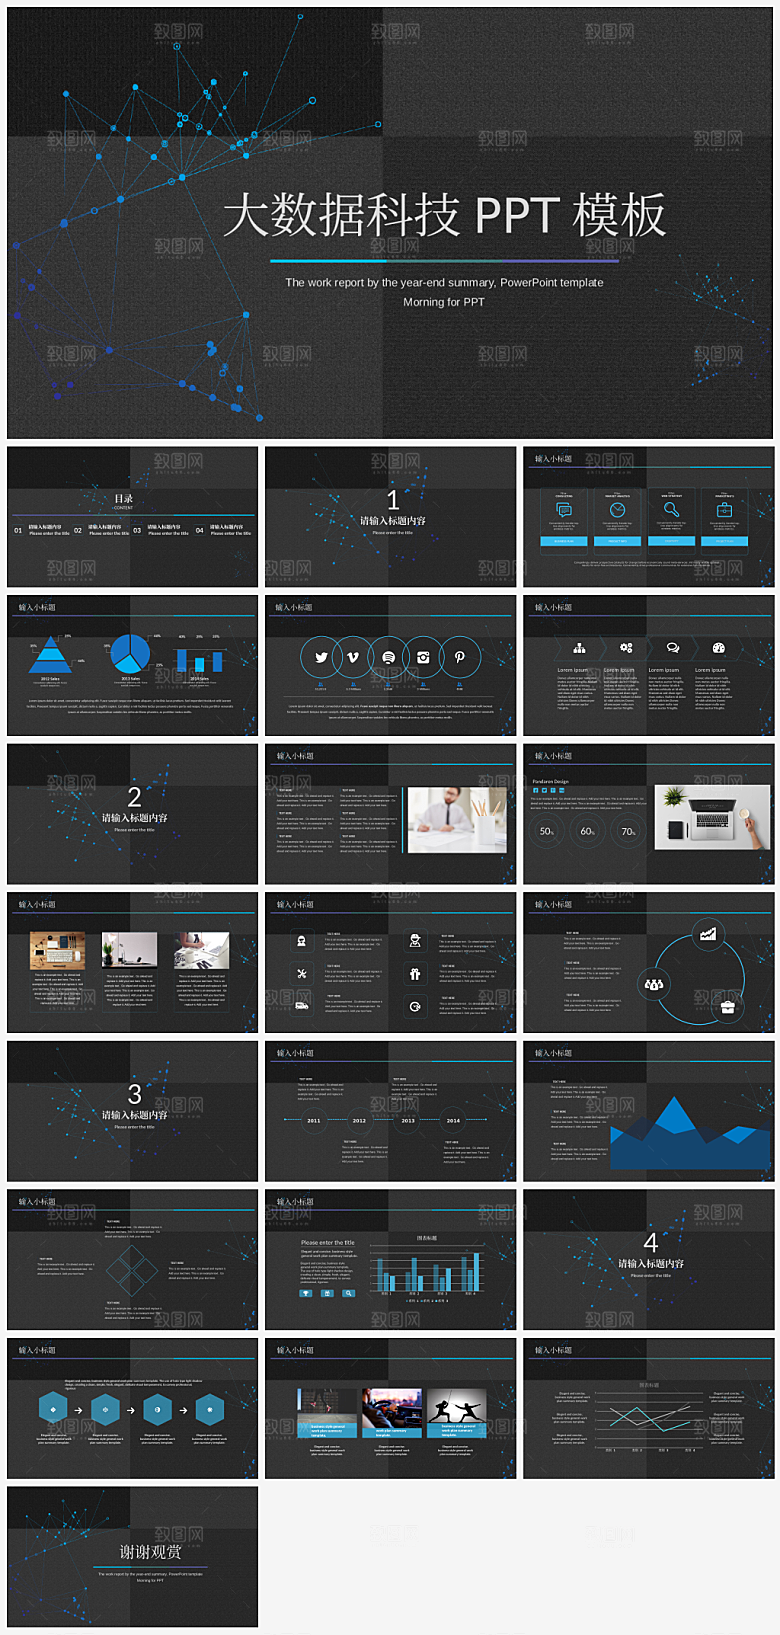Click the Twitter bird circle icon
The width and height of the screenshot is (780, 1635).
[x=321, y=657]
